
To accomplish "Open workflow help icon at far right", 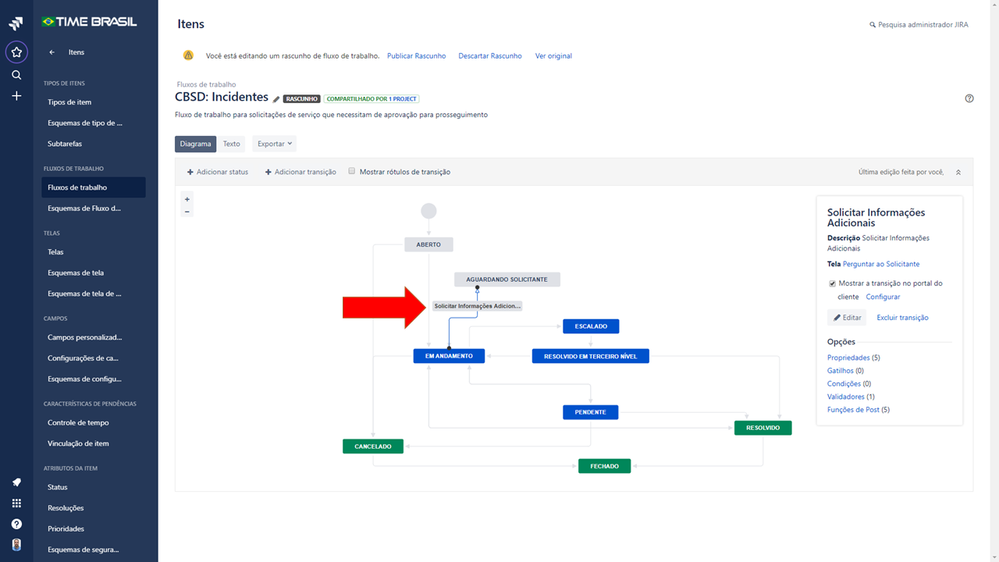I will (969, 98).
